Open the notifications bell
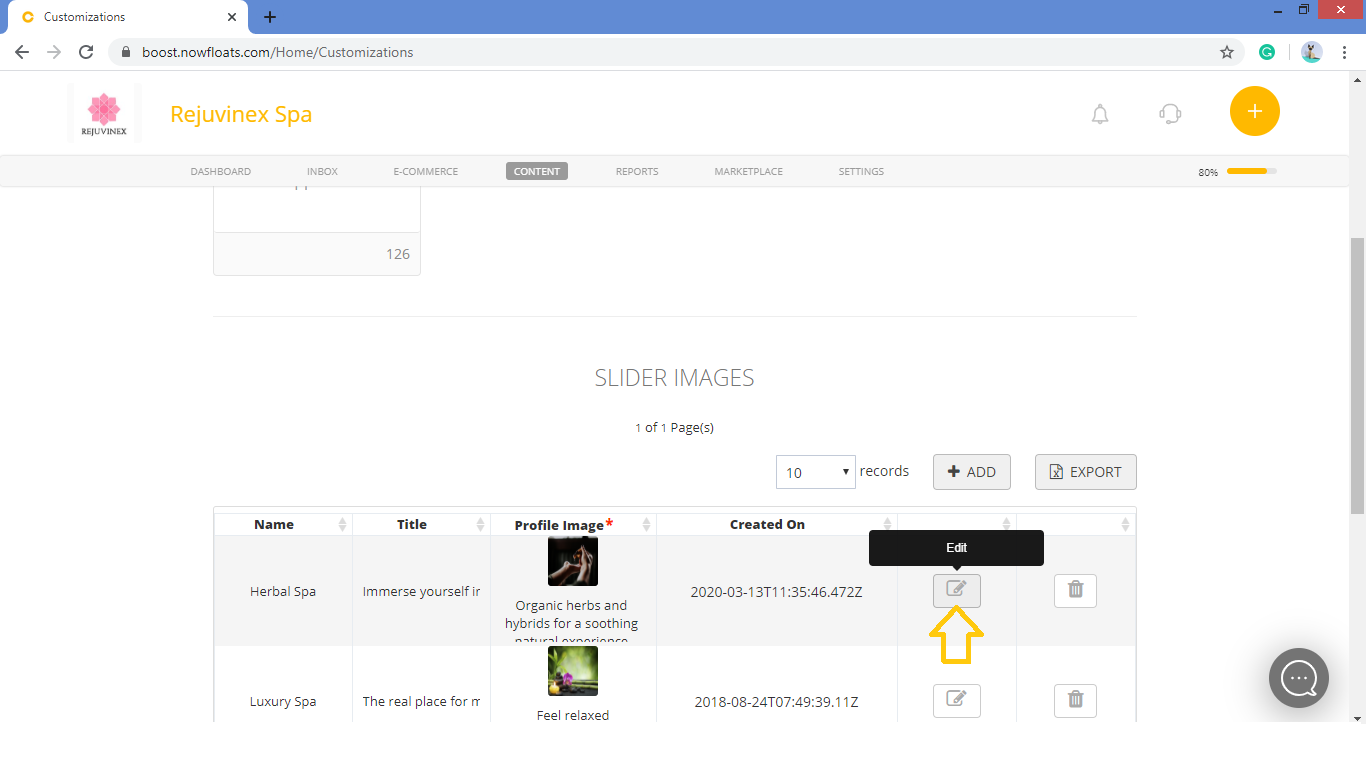Image resolution: width=1366 pixels, height=768 pixels. [x=1100, y=114]
